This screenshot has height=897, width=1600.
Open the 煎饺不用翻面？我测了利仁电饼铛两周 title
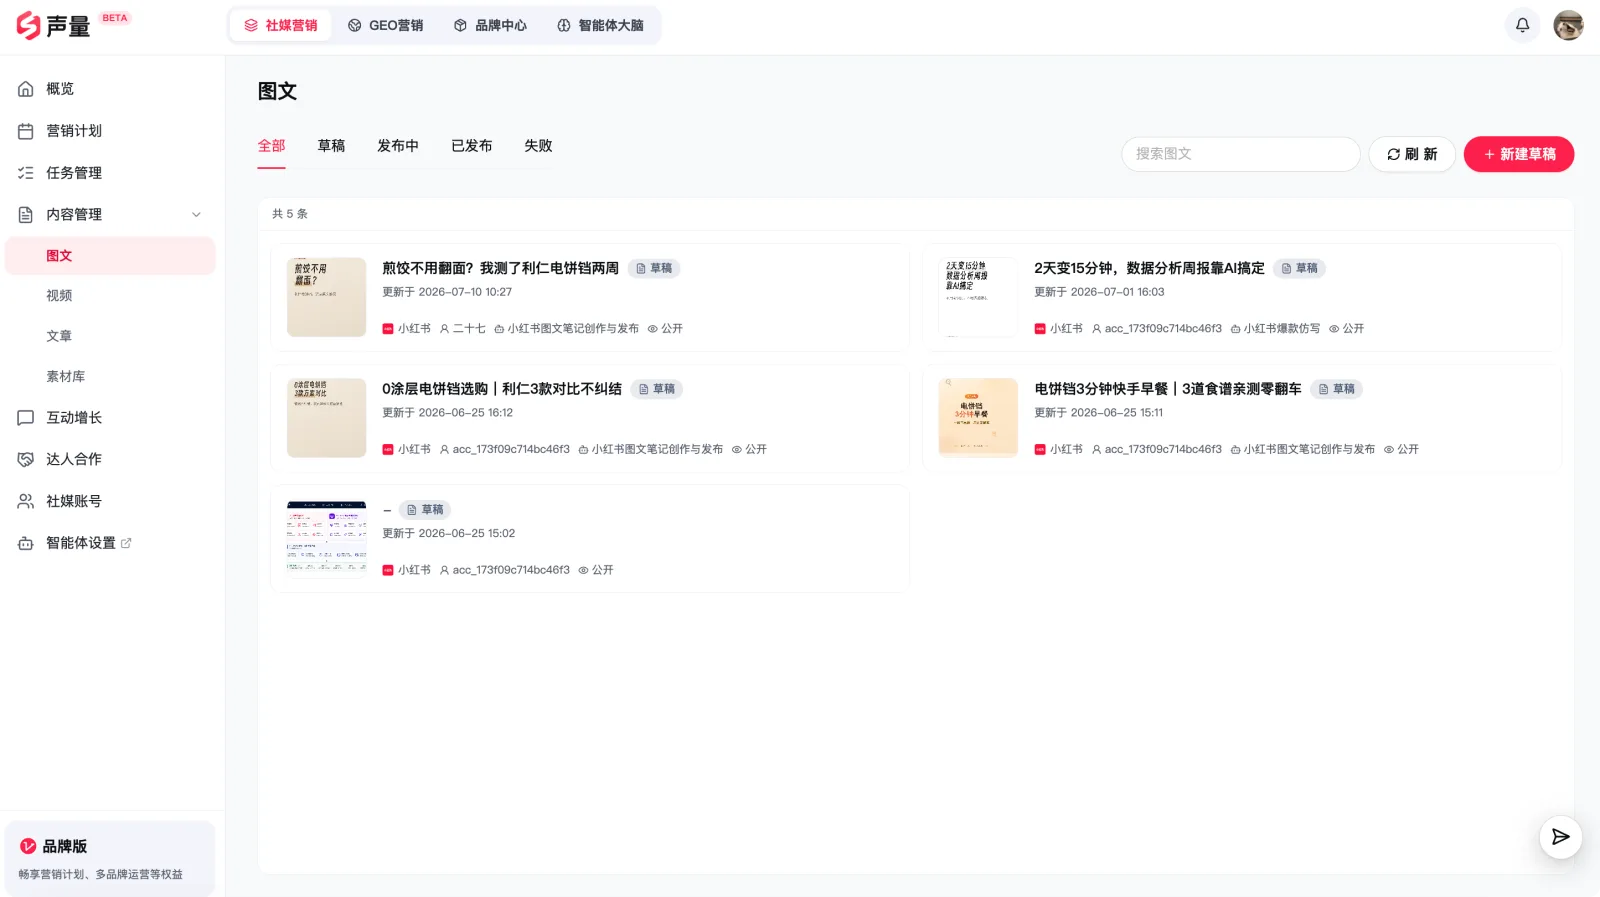500,268
